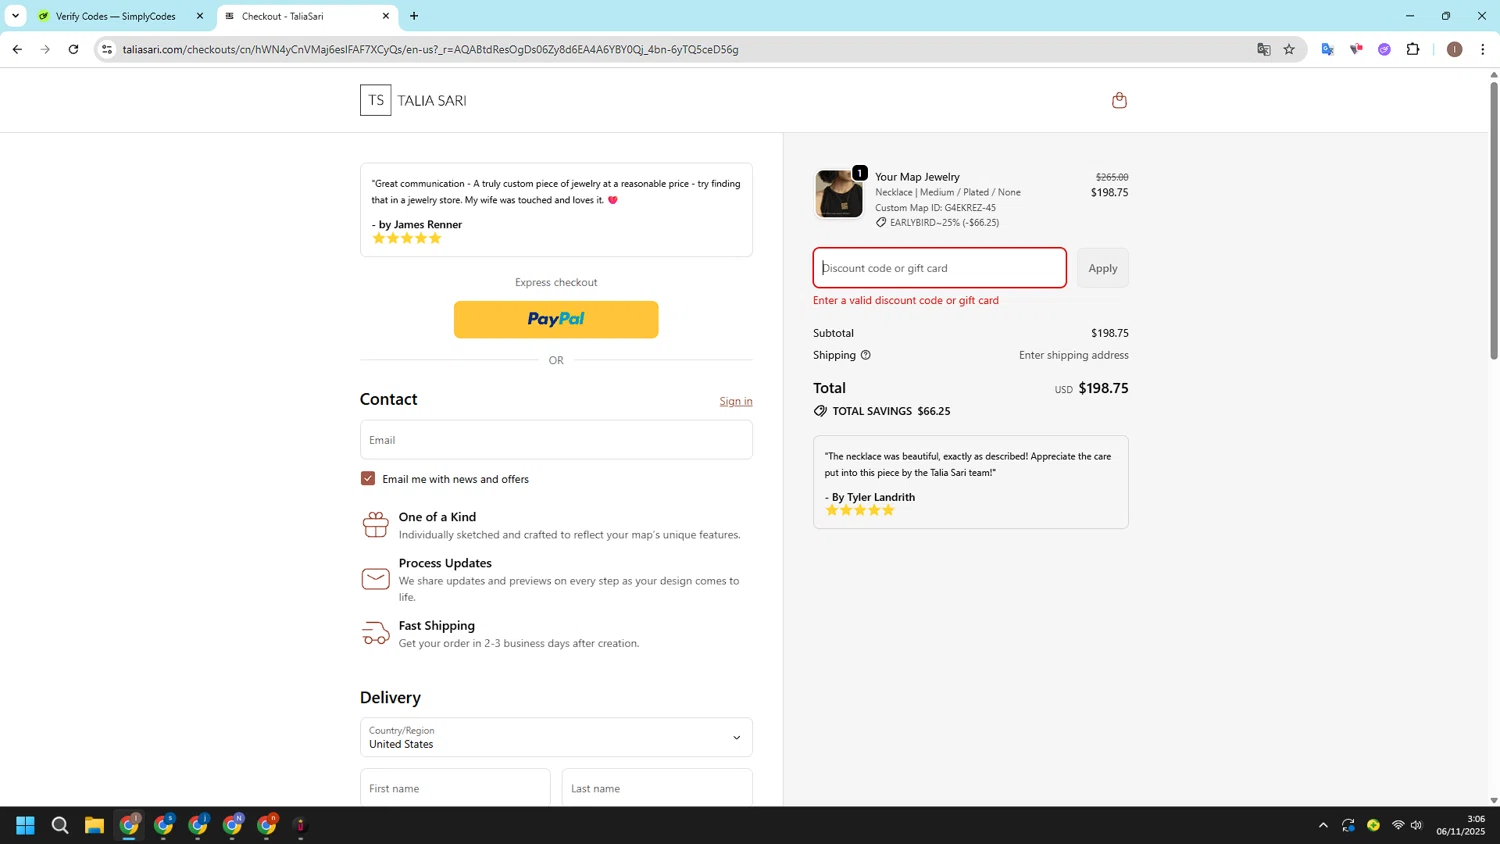Click the Wi-Fi network tray icon
The image size is (1500, 844).
[1398, 825]
